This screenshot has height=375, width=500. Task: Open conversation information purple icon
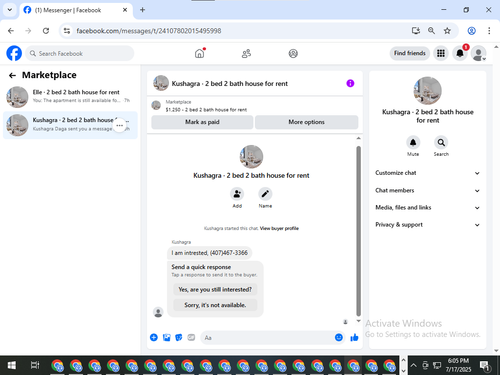[x=350, y=83]
